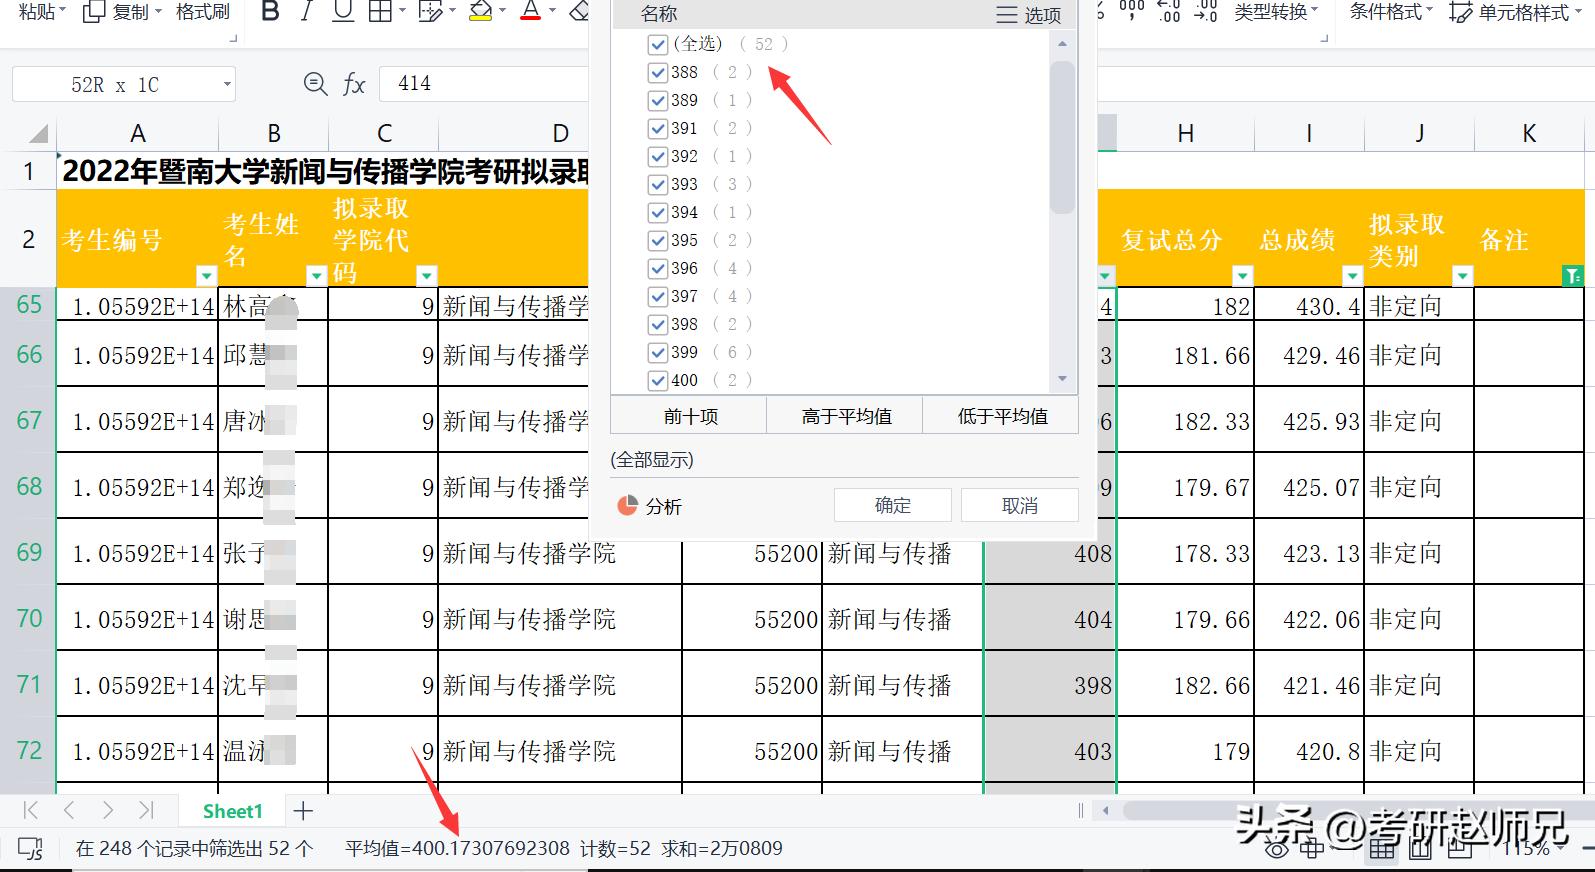Click the last sheet navigation arrow
The height and width of the screenshot is (872, 1595).
click(146, 810)
